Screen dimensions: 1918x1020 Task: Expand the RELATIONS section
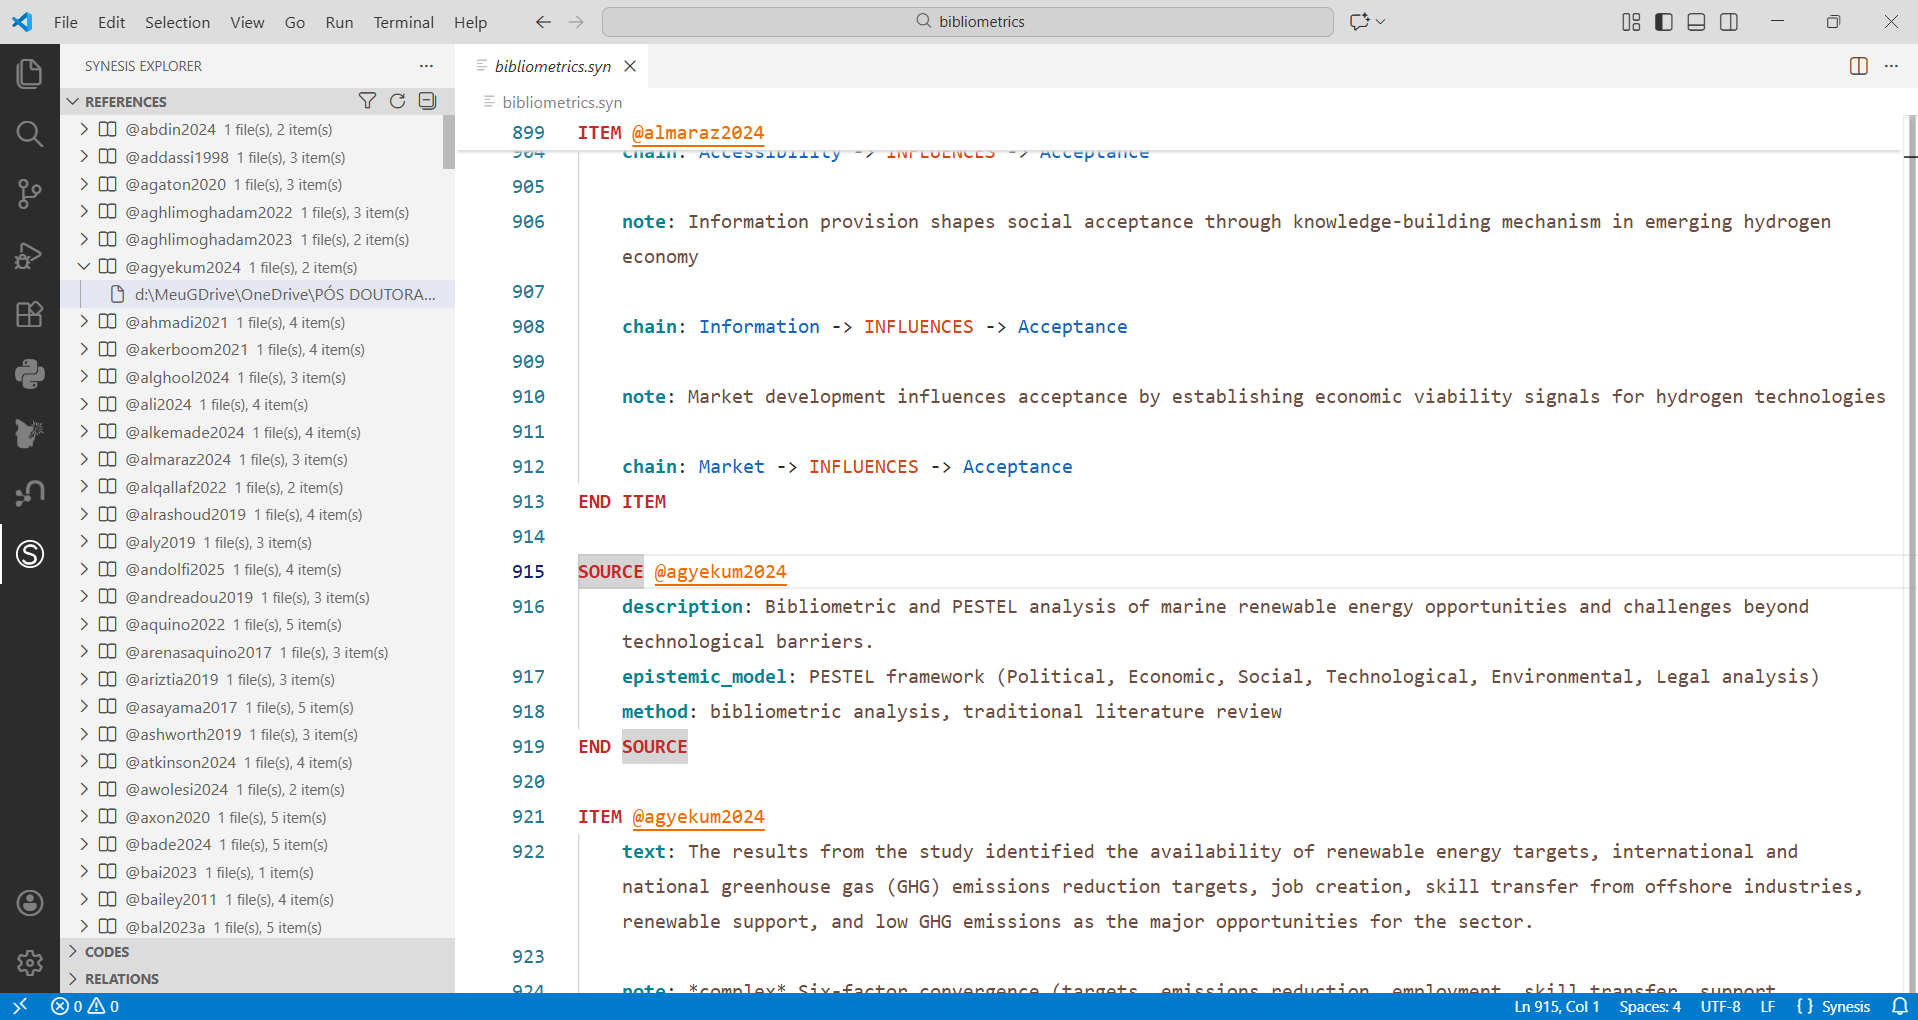121,979
